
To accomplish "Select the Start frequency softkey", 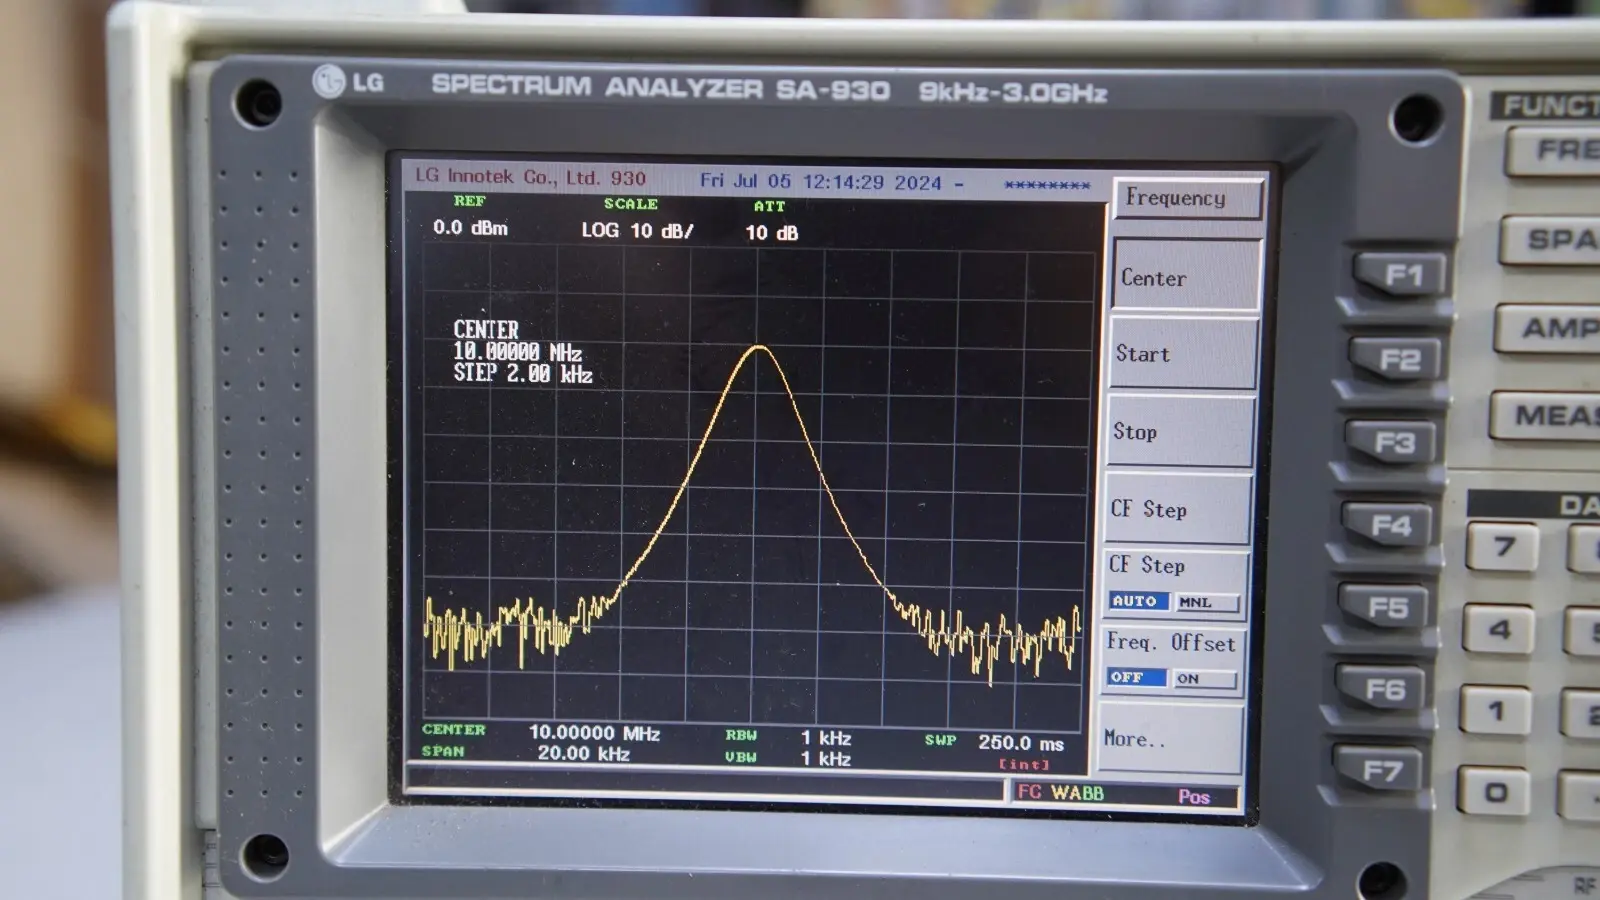I will (x=1182, y=354).
